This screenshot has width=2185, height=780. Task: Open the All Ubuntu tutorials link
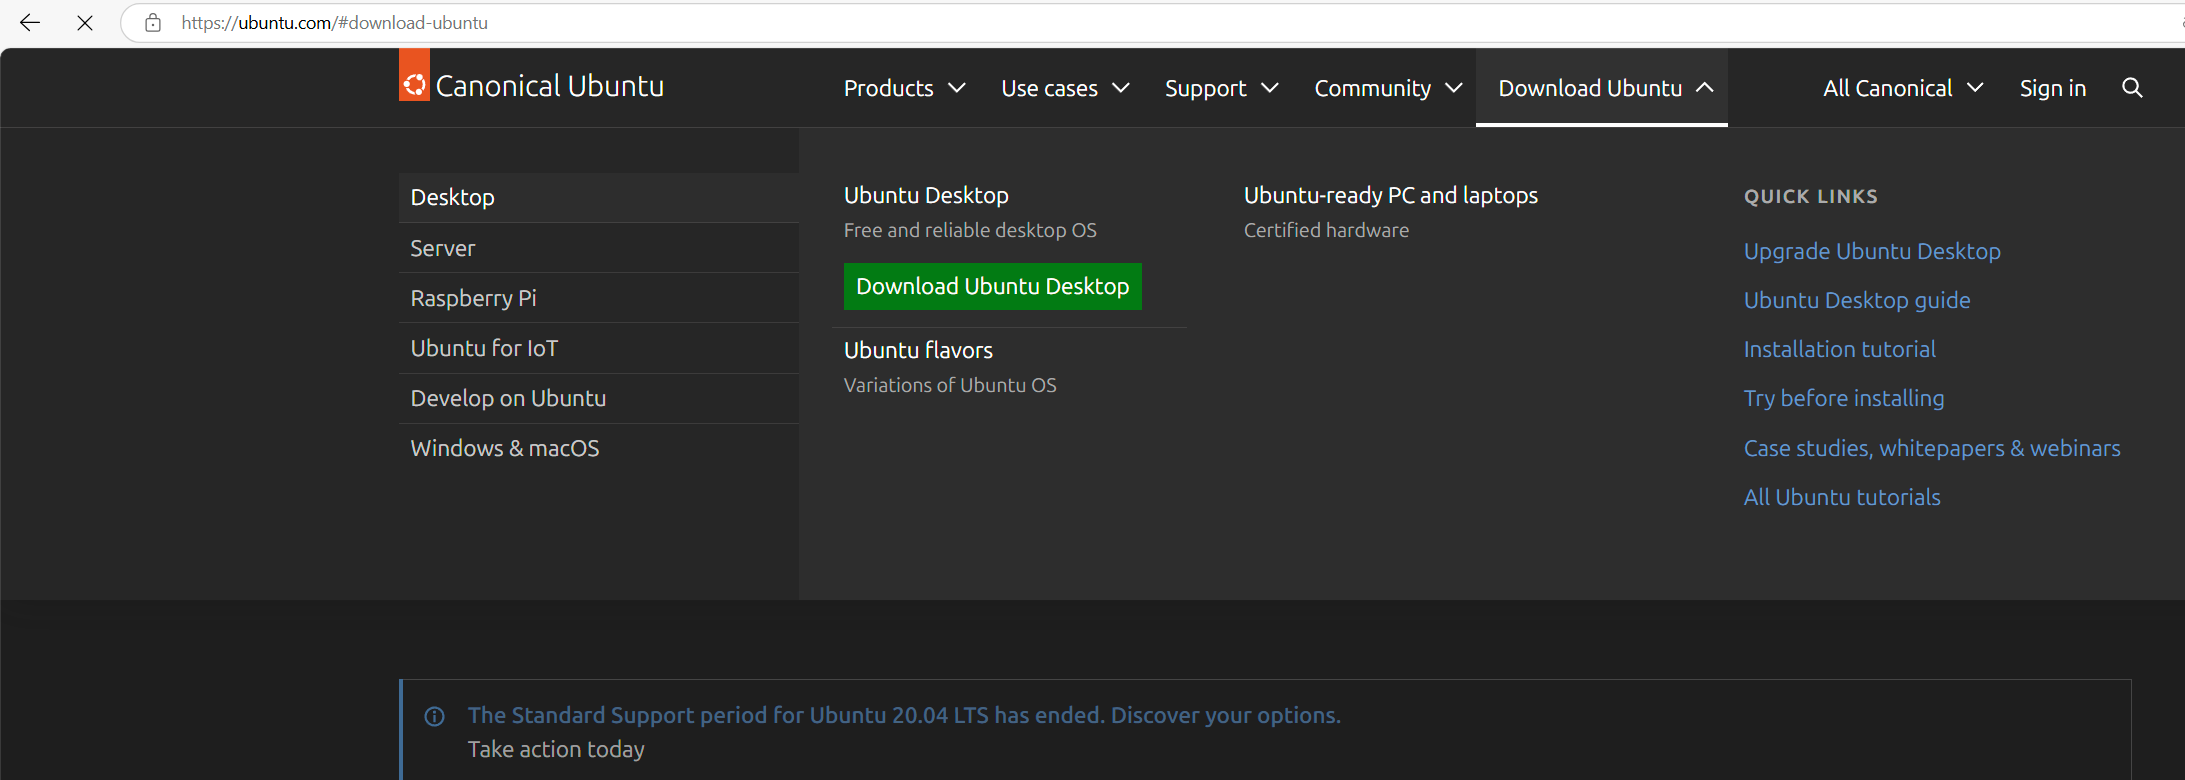pos(1842,497)
